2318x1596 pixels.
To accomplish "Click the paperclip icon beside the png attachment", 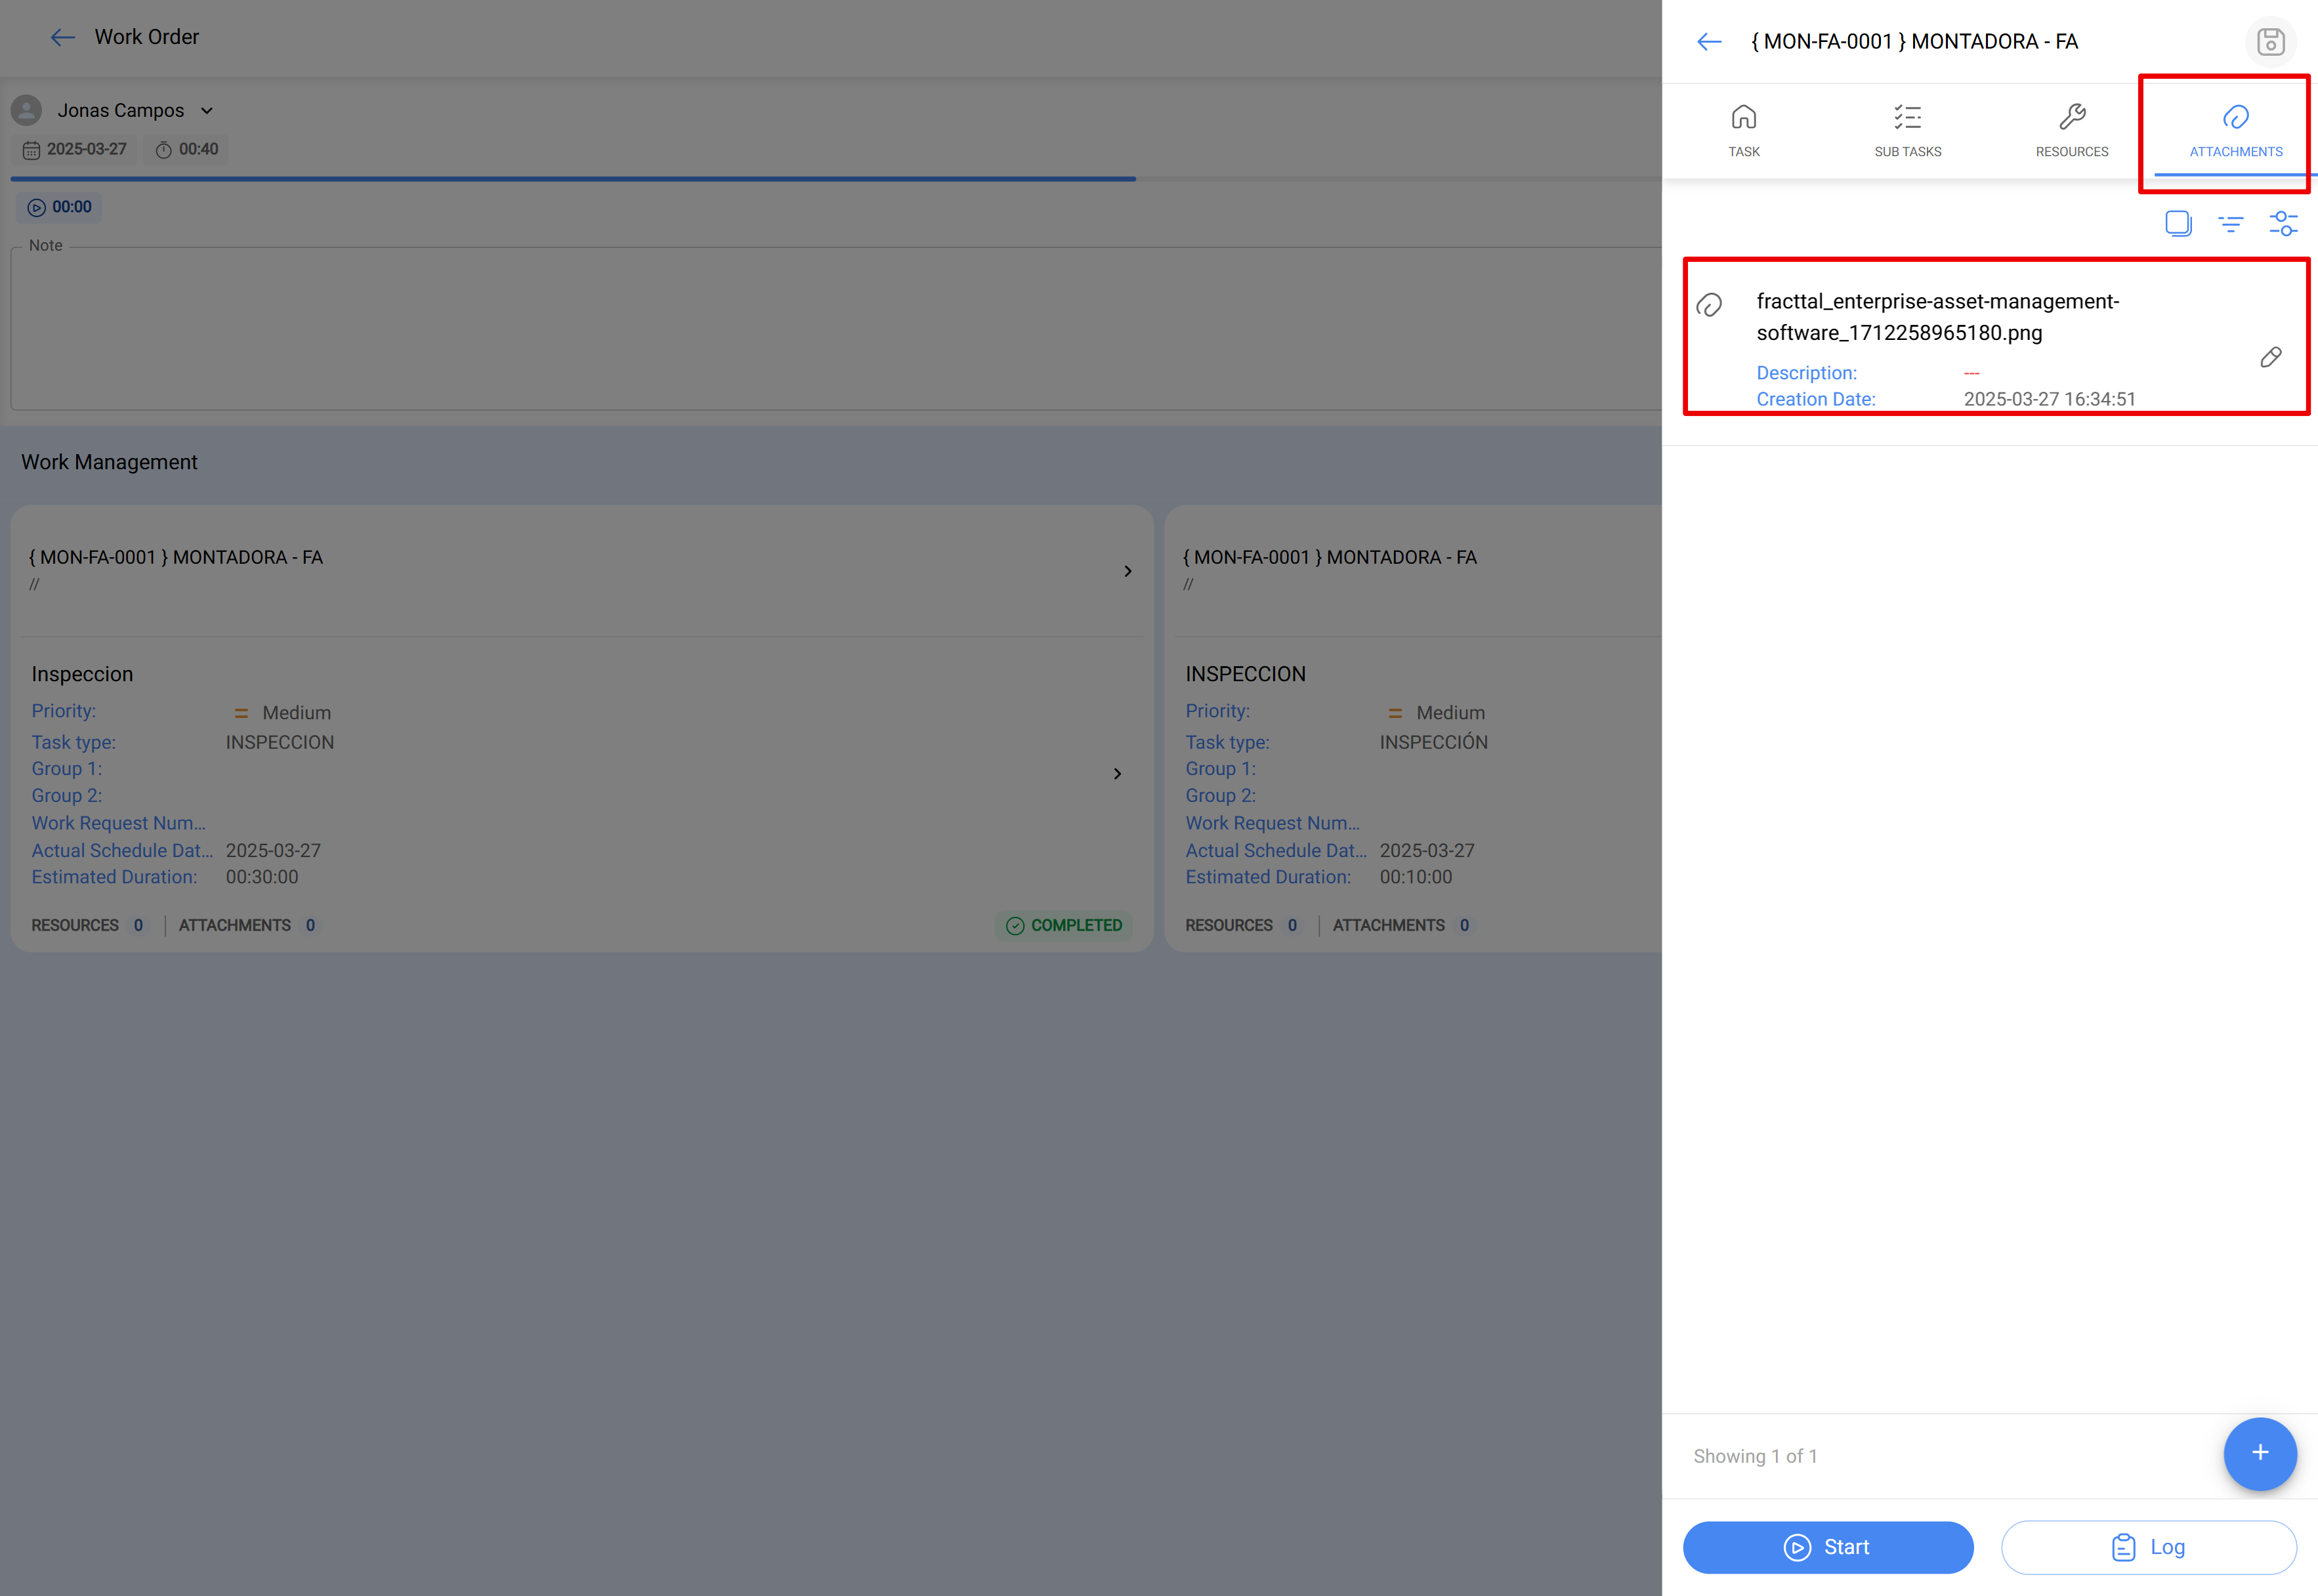I will point(1710,305).
